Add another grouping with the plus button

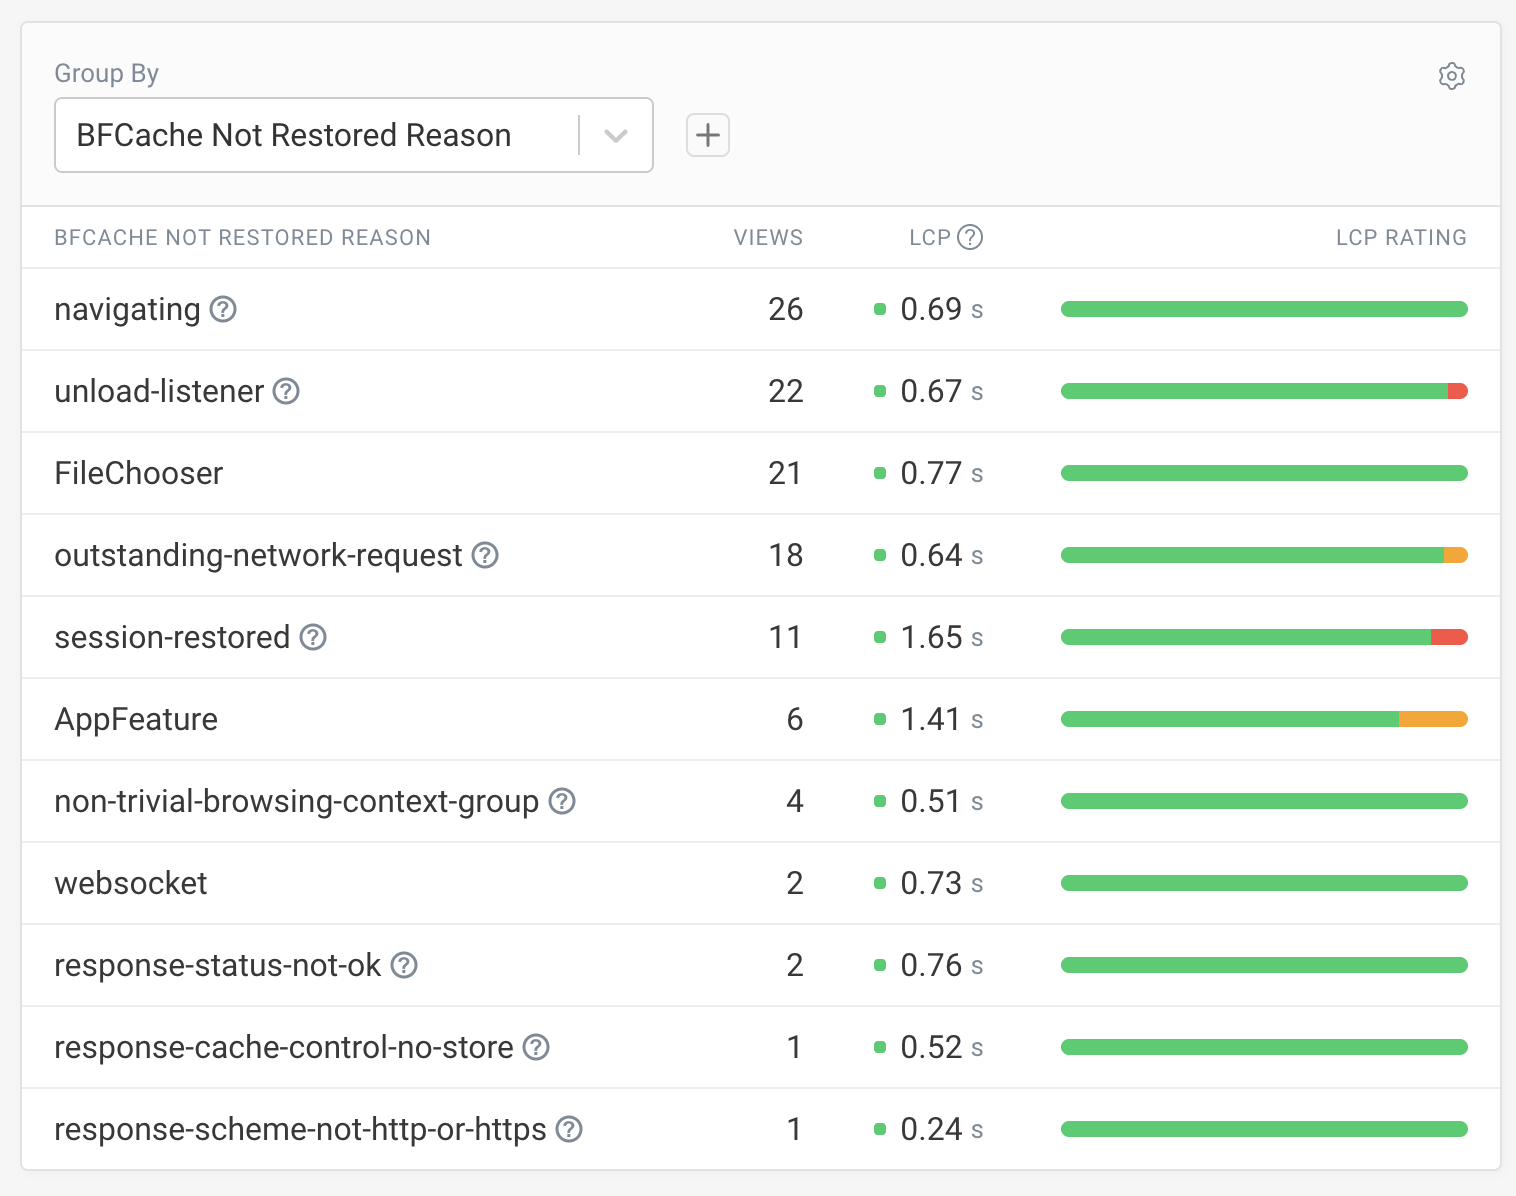[707, 135]
